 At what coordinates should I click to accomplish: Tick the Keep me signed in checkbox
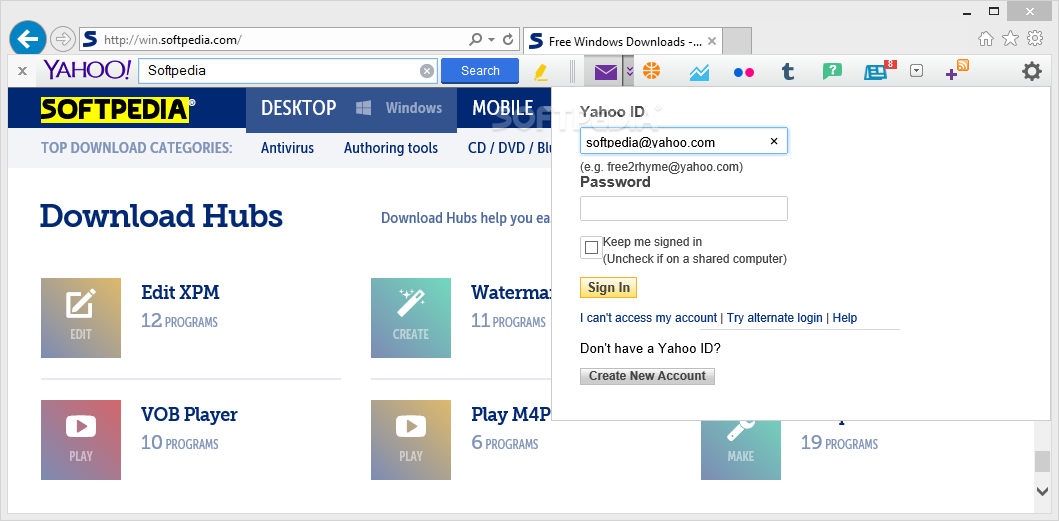coord(591,247)
